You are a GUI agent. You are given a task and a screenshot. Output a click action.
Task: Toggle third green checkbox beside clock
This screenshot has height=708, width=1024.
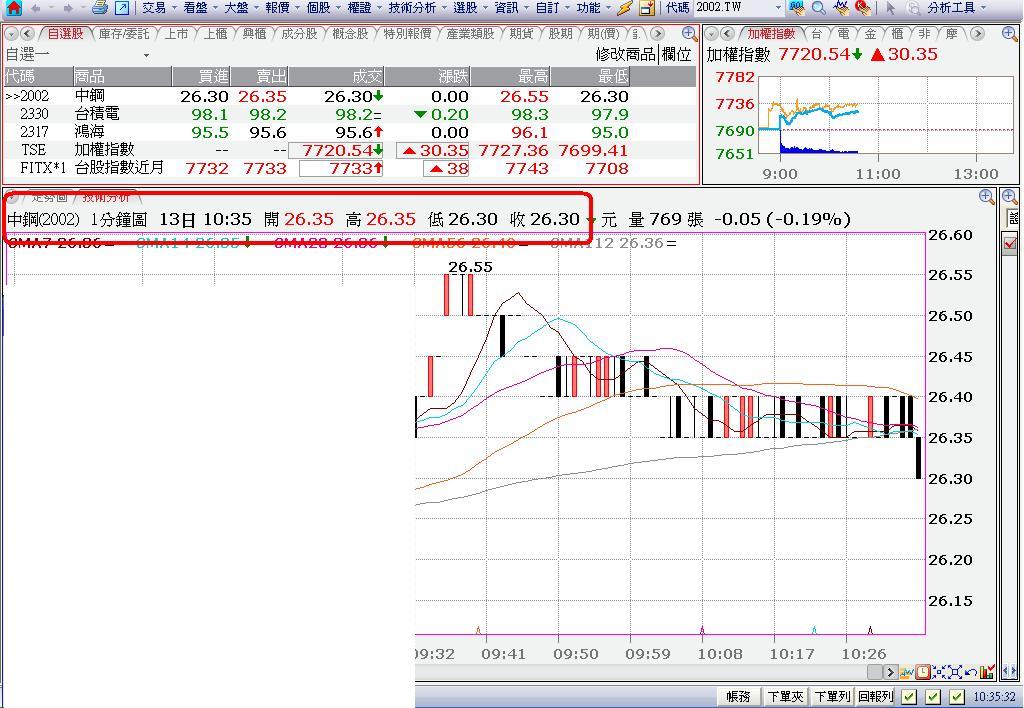click(957, 696)
